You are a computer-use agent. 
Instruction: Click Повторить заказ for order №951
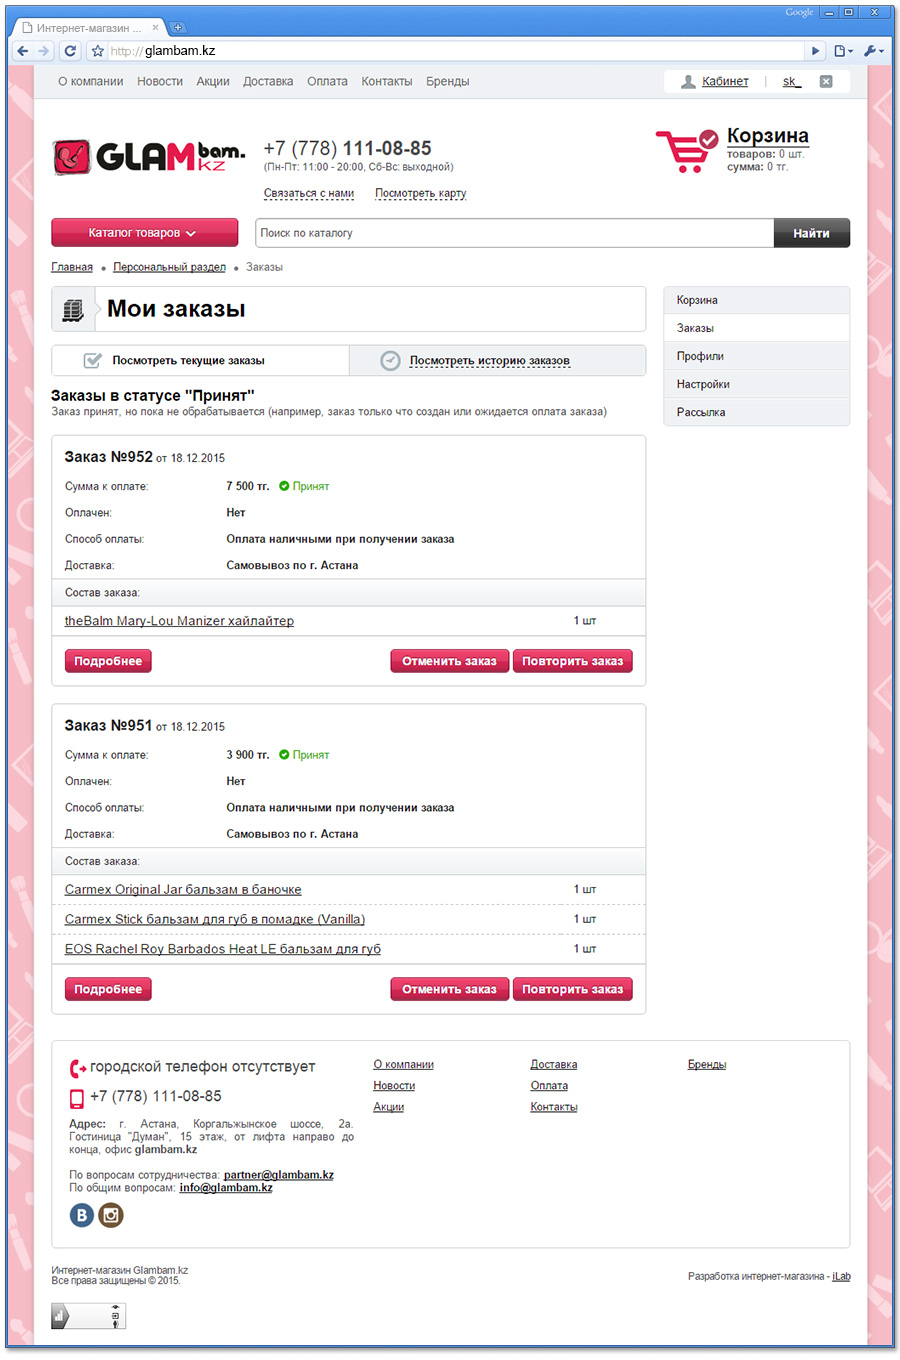click(x=573, y=989)
